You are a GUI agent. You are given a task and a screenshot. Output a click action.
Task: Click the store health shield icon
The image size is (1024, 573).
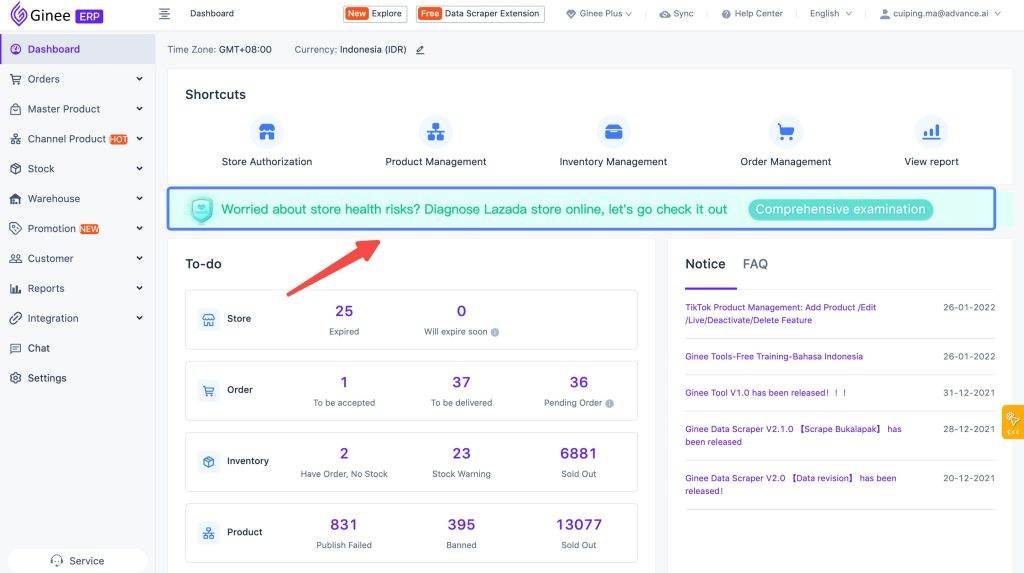pos(201,210)
